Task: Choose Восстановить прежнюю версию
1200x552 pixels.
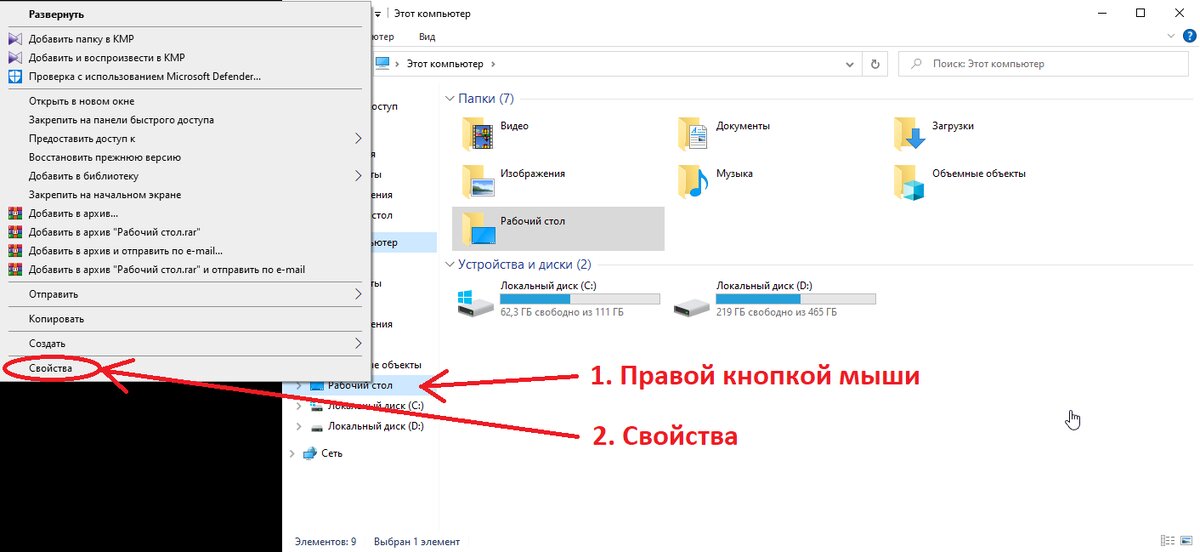Action: click(104, 157)
